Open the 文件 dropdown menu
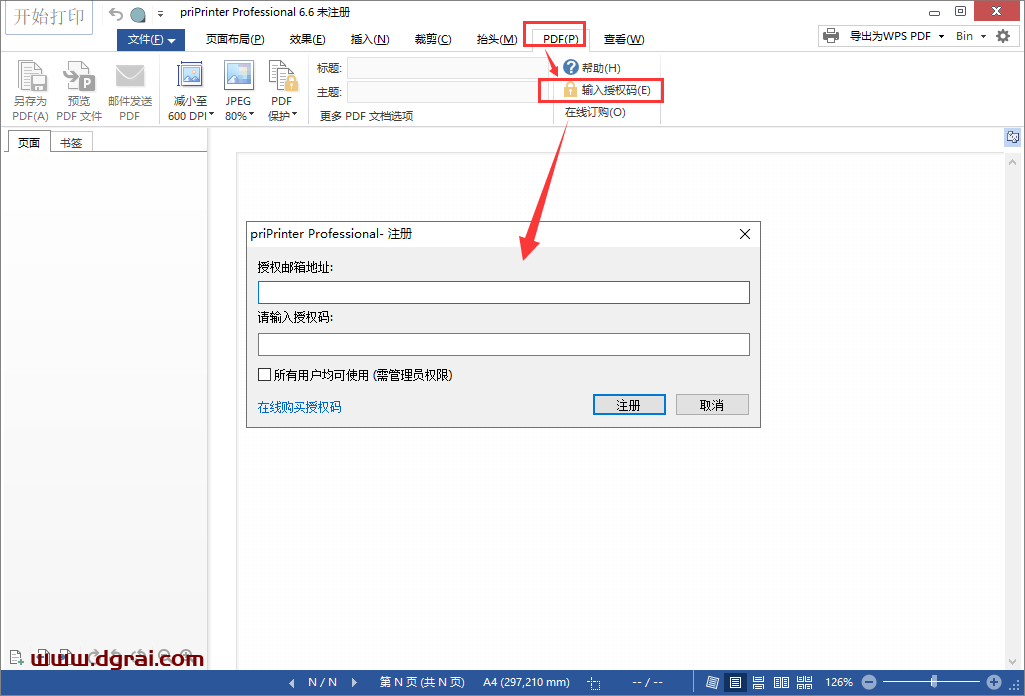 click(x=150, y=39)
